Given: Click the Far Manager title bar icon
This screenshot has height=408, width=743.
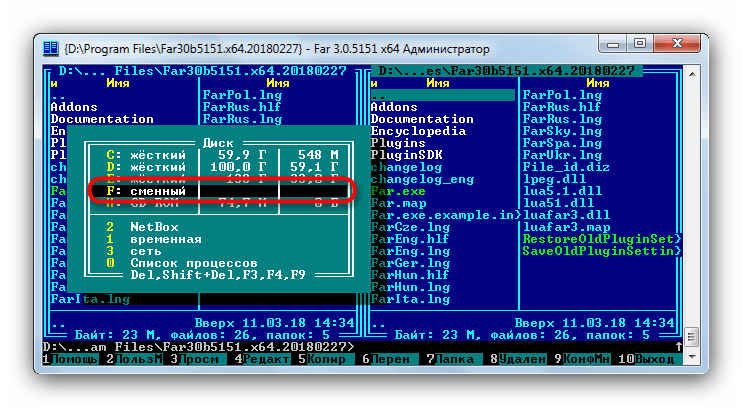Looking at the screenshot, I should pyautogui.click(x=51, y=48).
